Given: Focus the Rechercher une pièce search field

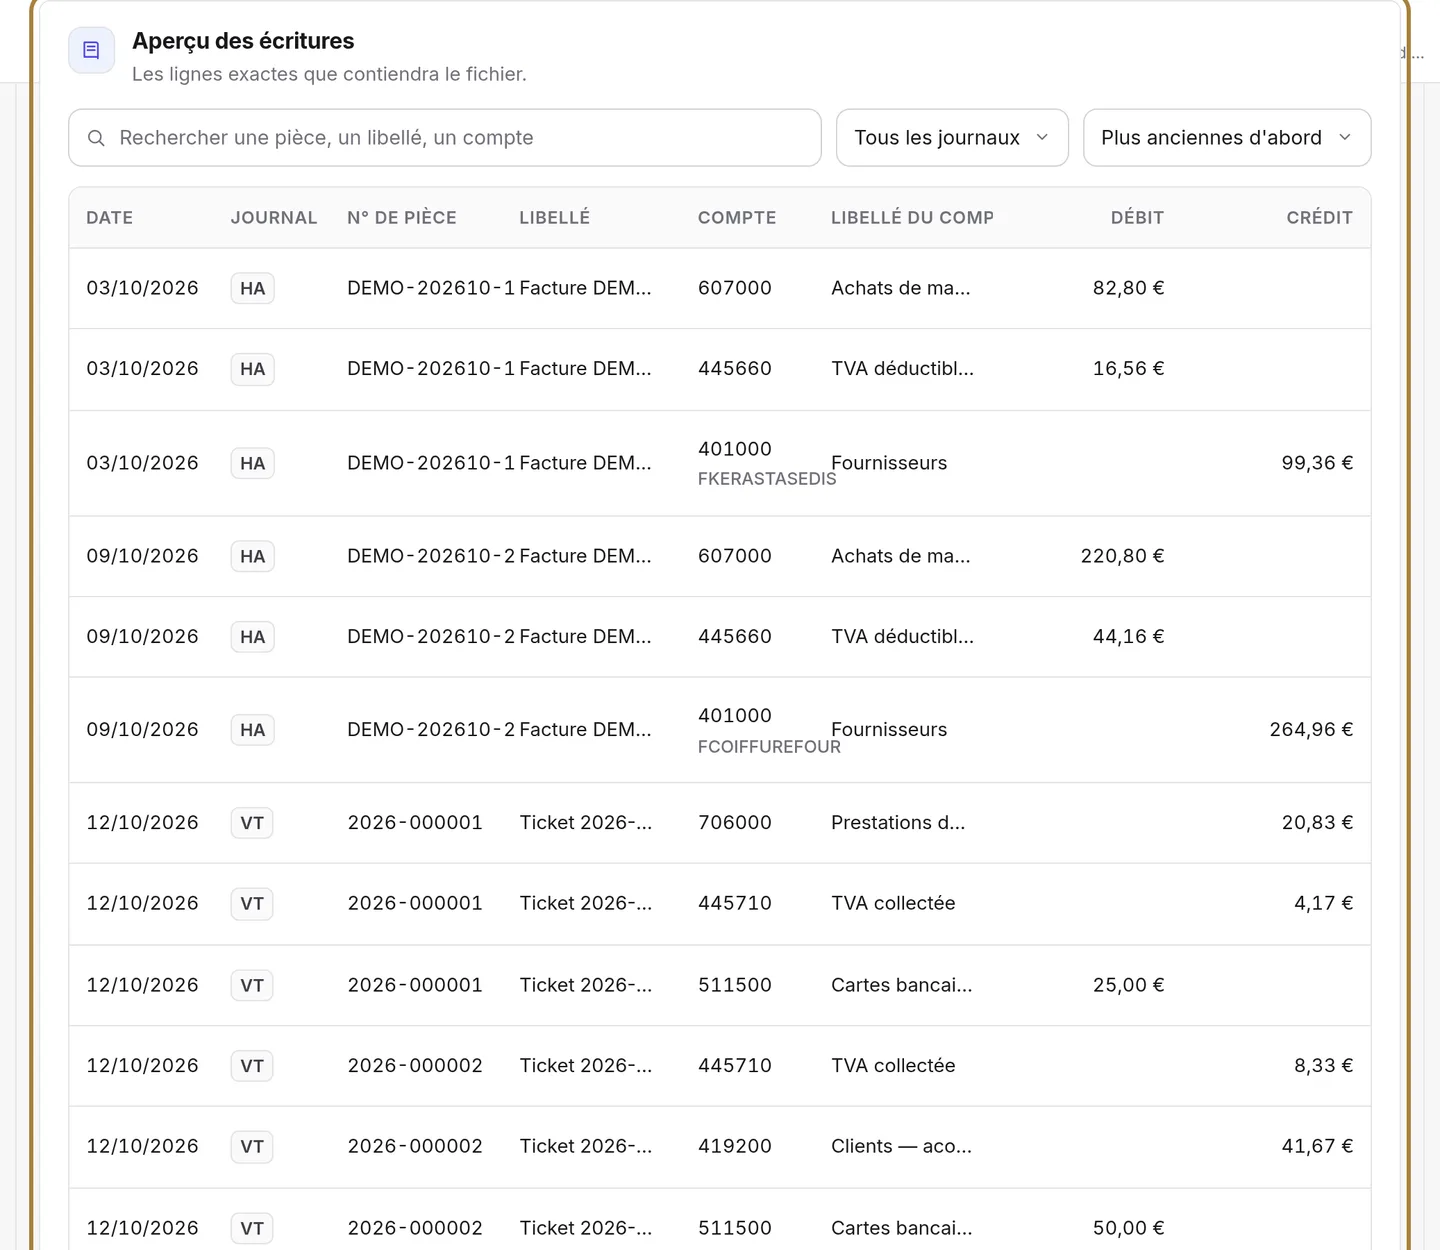Looking at the screenshot, I should (x=445, y=138).
